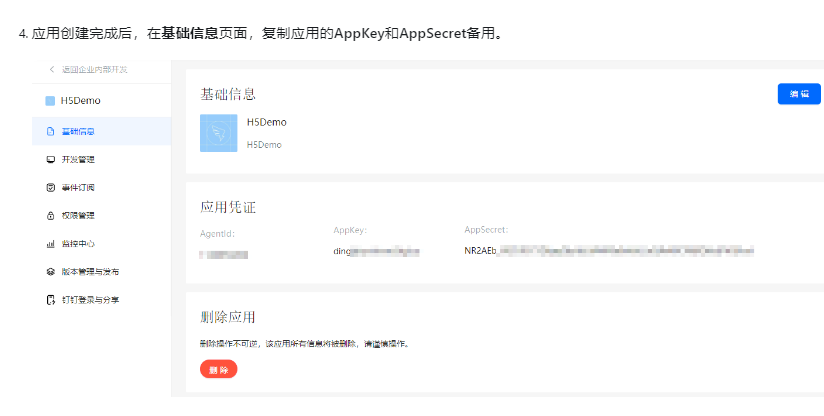Image resolution: width=824 pixels, height=416 pixels.
Task: Click the step 4 instruction sentence
Action: point(261,34)
